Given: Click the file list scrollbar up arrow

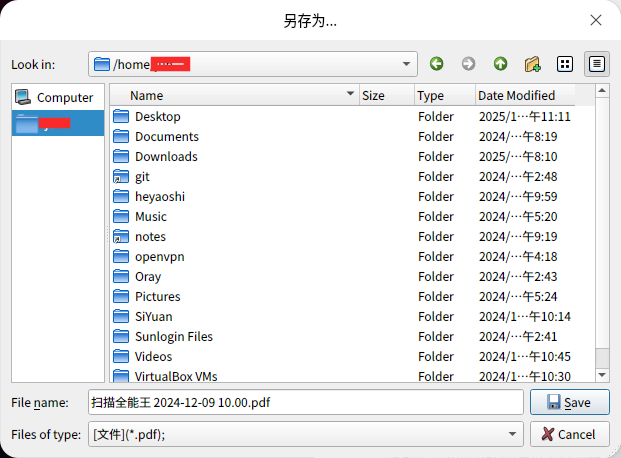Looking at the screenshot, I should pos(602,91).
